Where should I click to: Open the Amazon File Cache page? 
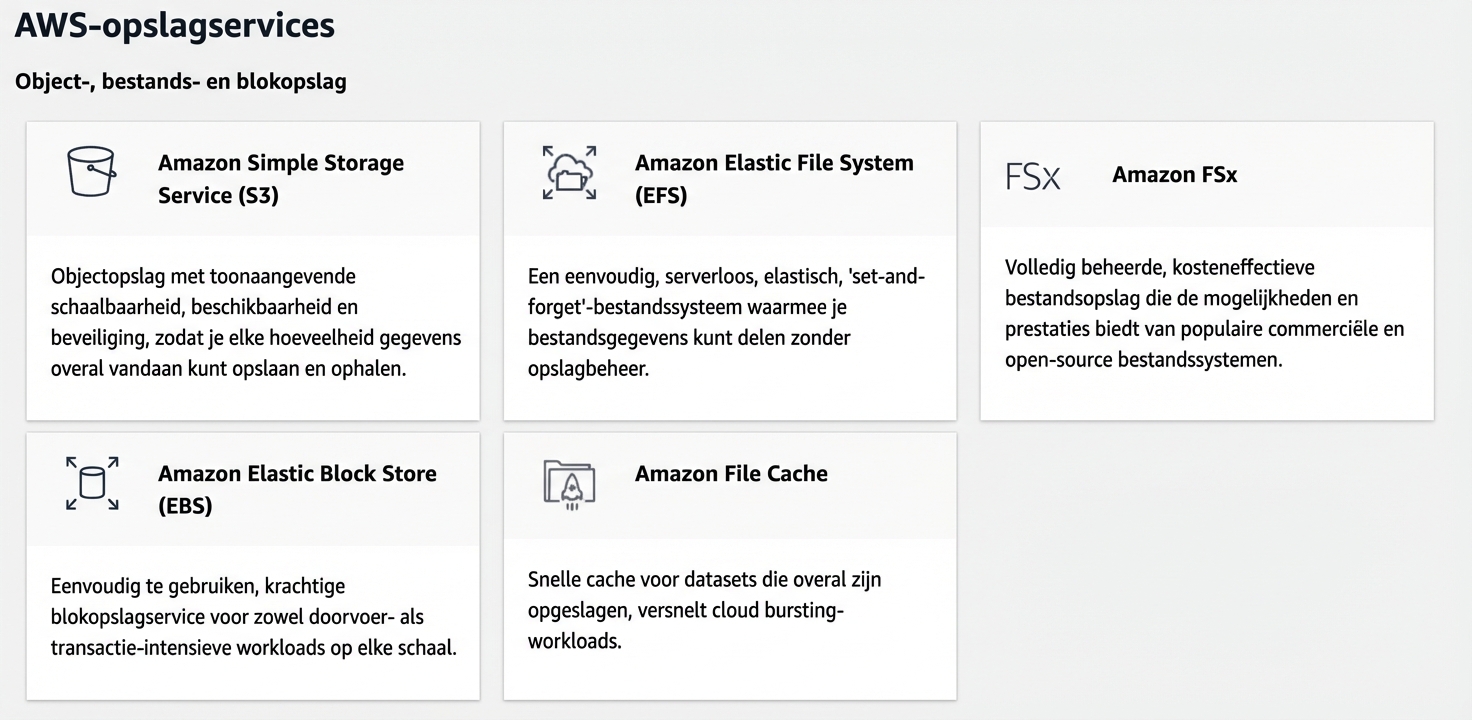[731, 474]
